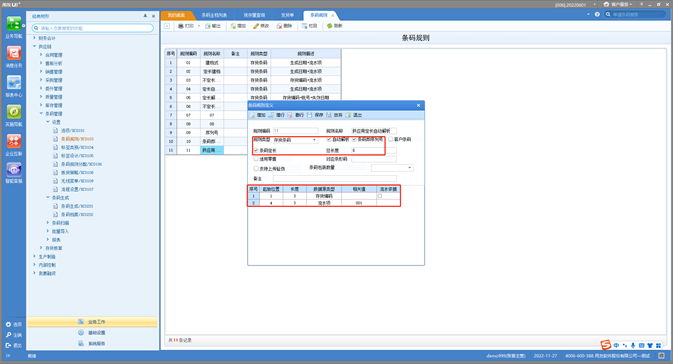The image size is (673, 364).
Task: Toggle the 条码即序列号 checkbox
Action: pos(354,140)
